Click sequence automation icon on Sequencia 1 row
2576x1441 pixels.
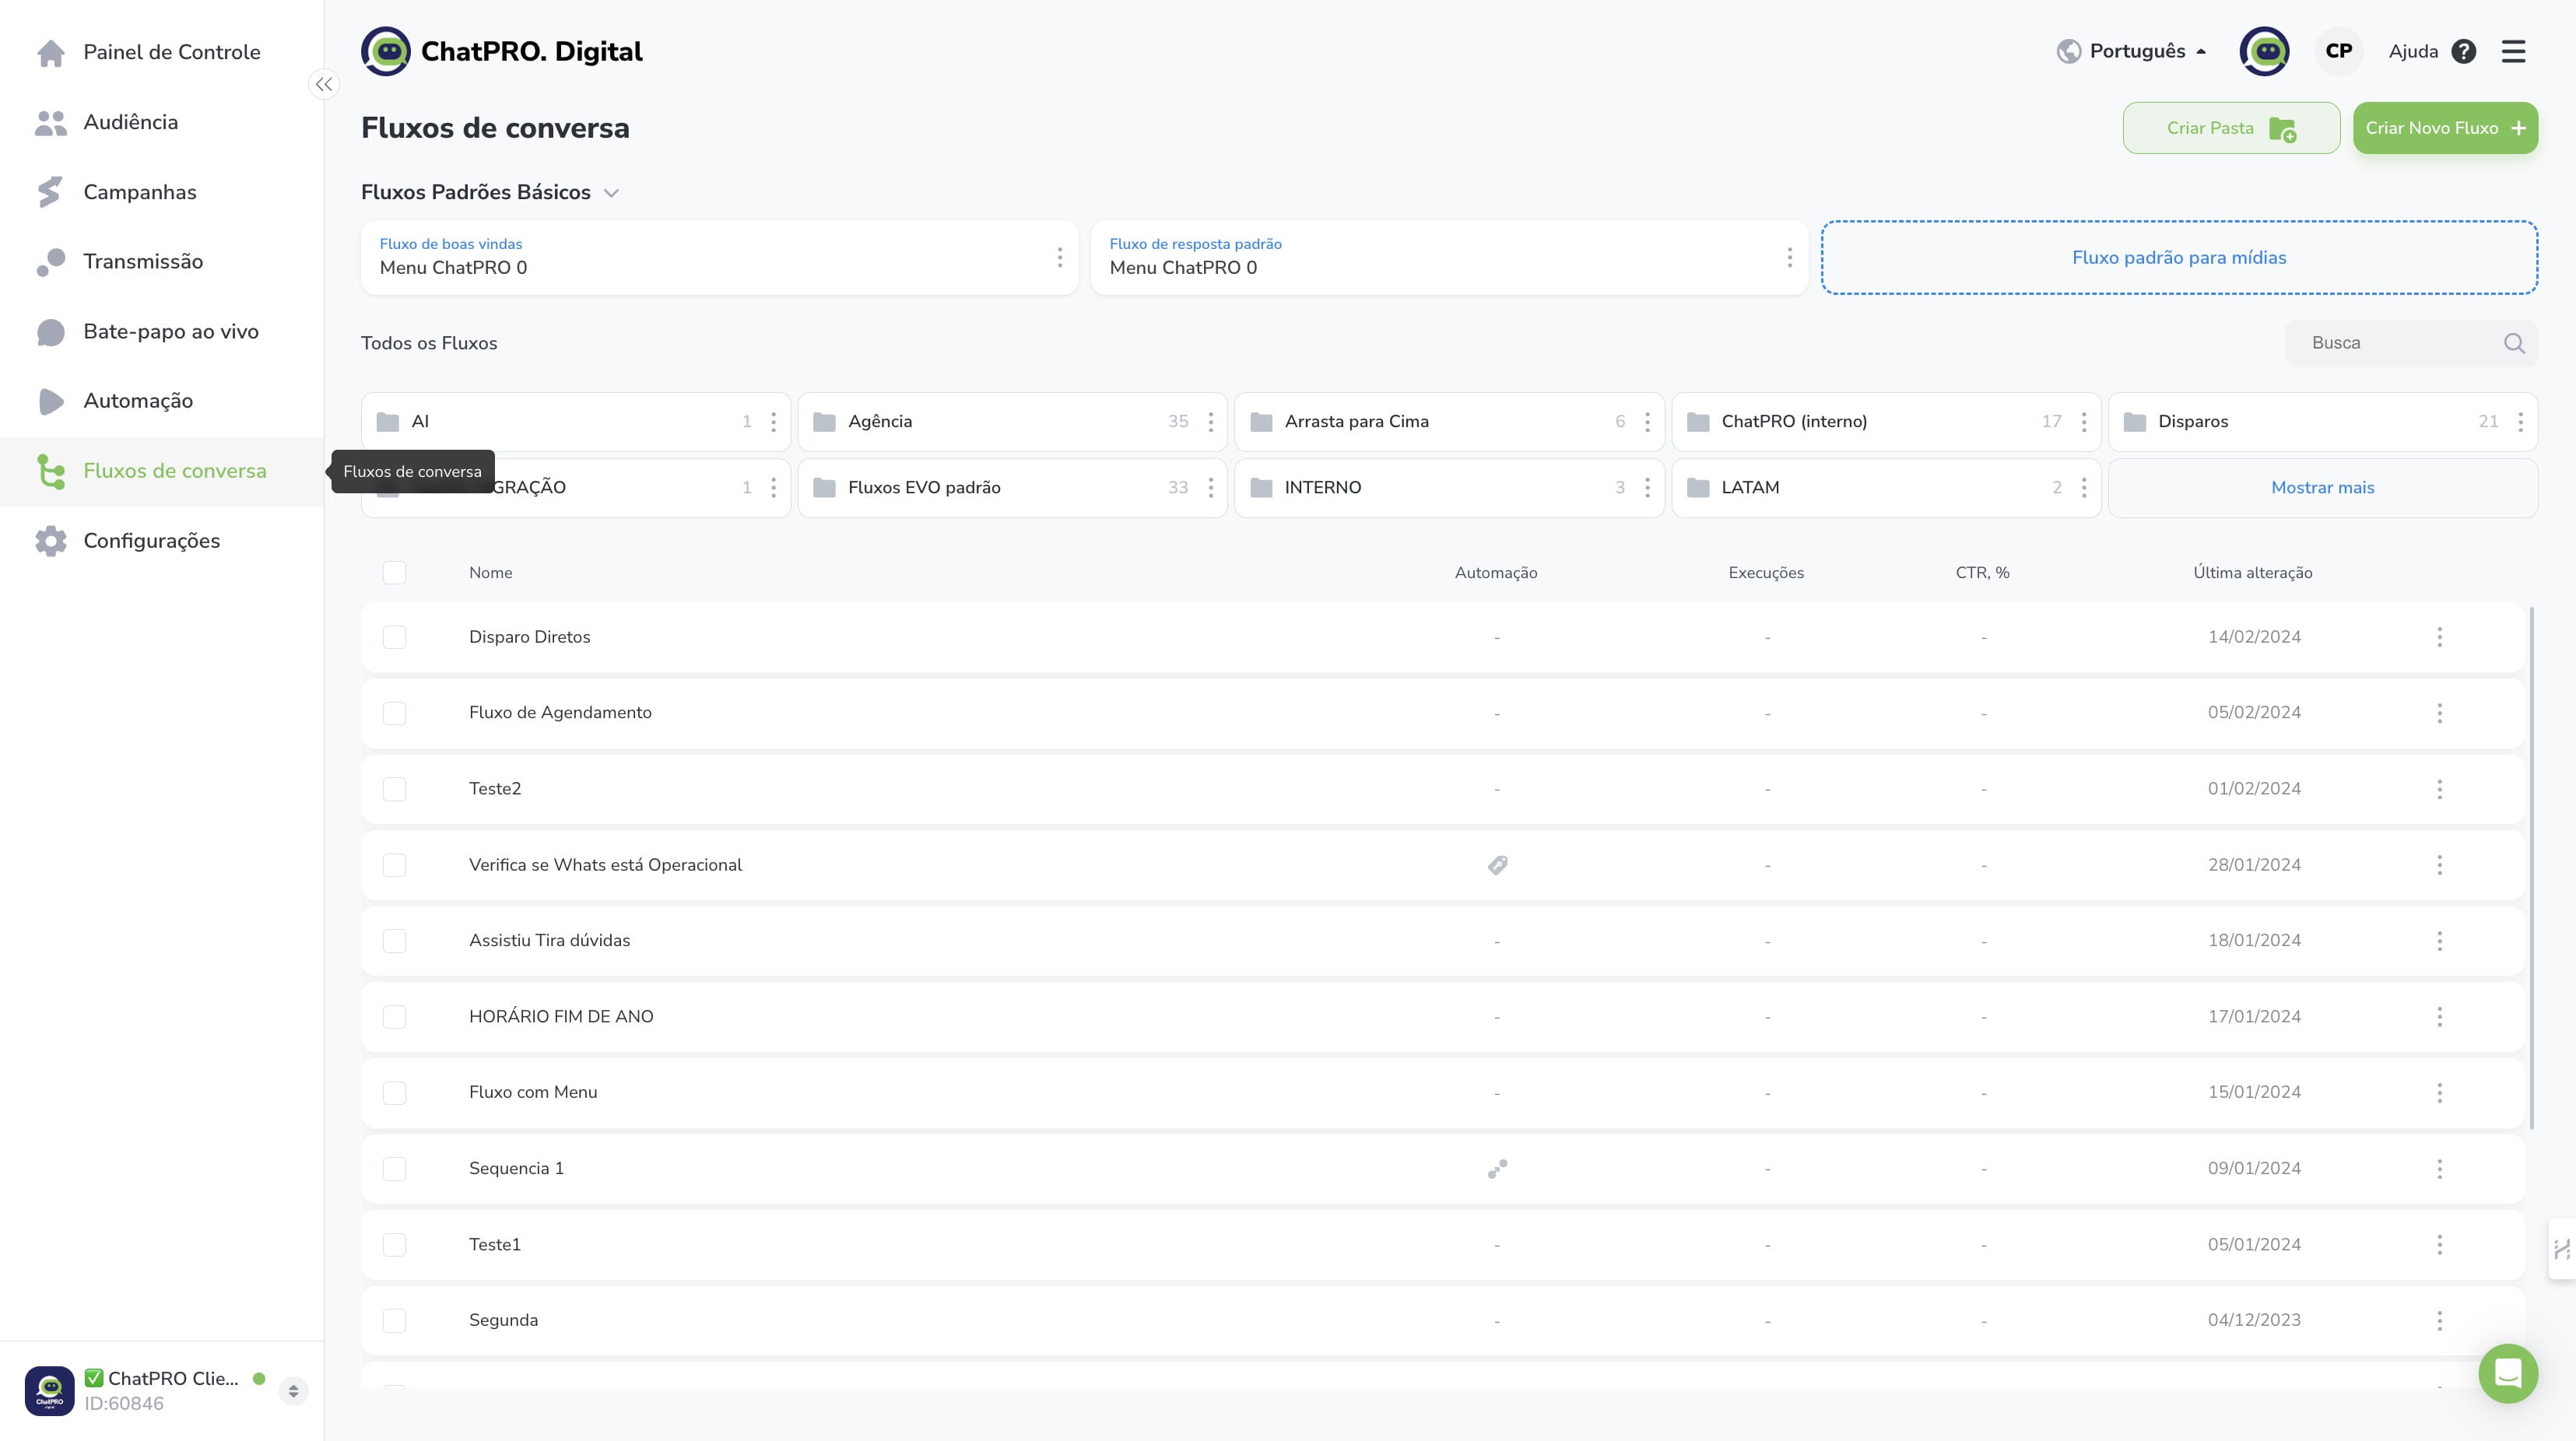coord(1497,1169)
